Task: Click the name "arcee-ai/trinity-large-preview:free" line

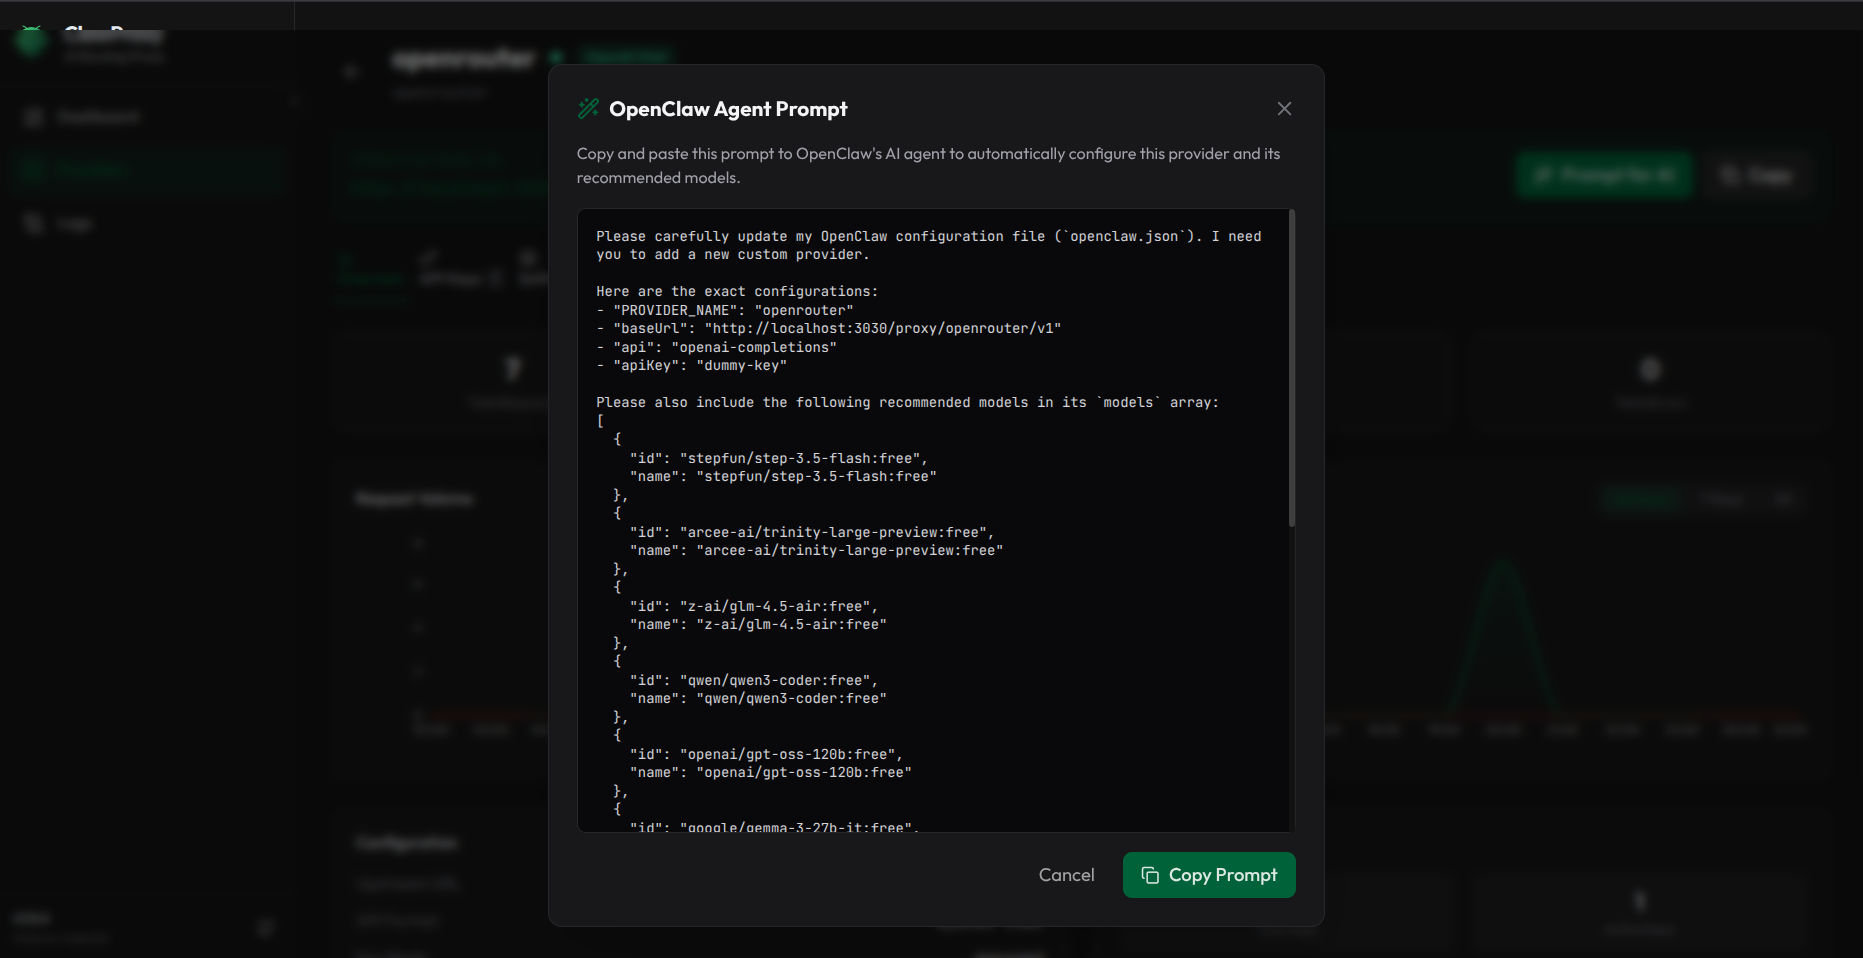Action: click(x=816, y=550)
